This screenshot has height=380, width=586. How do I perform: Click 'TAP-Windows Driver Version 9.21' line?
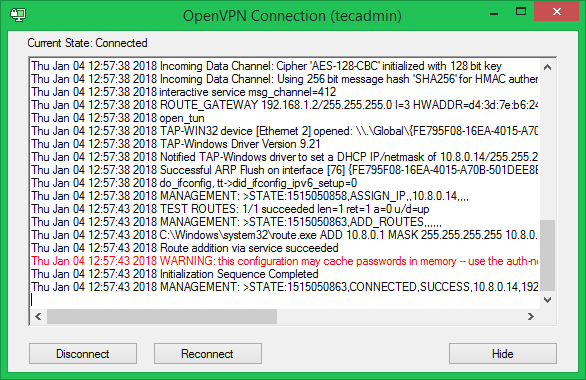[176, 144]
